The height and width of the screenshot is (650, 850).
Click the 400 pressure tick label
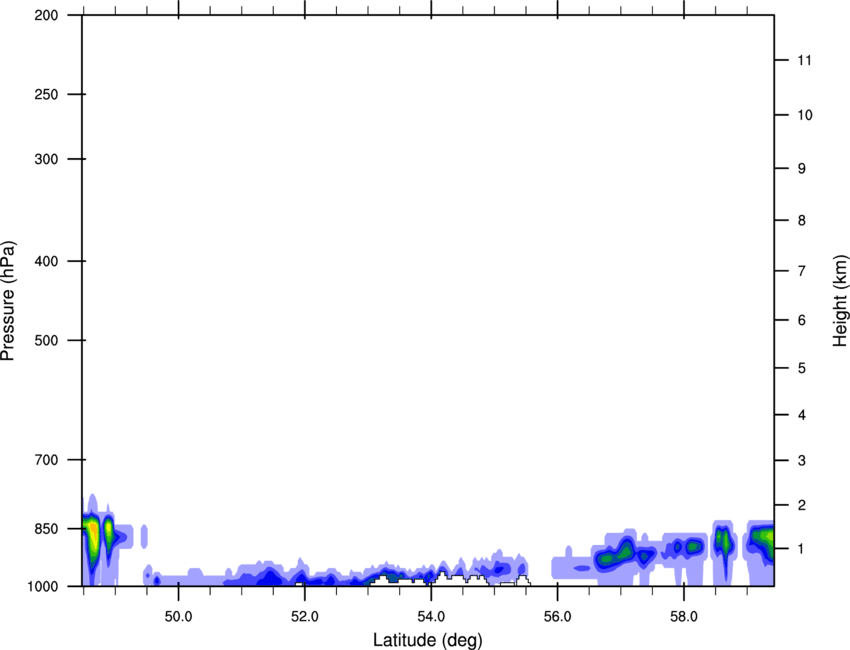(46, 261)
